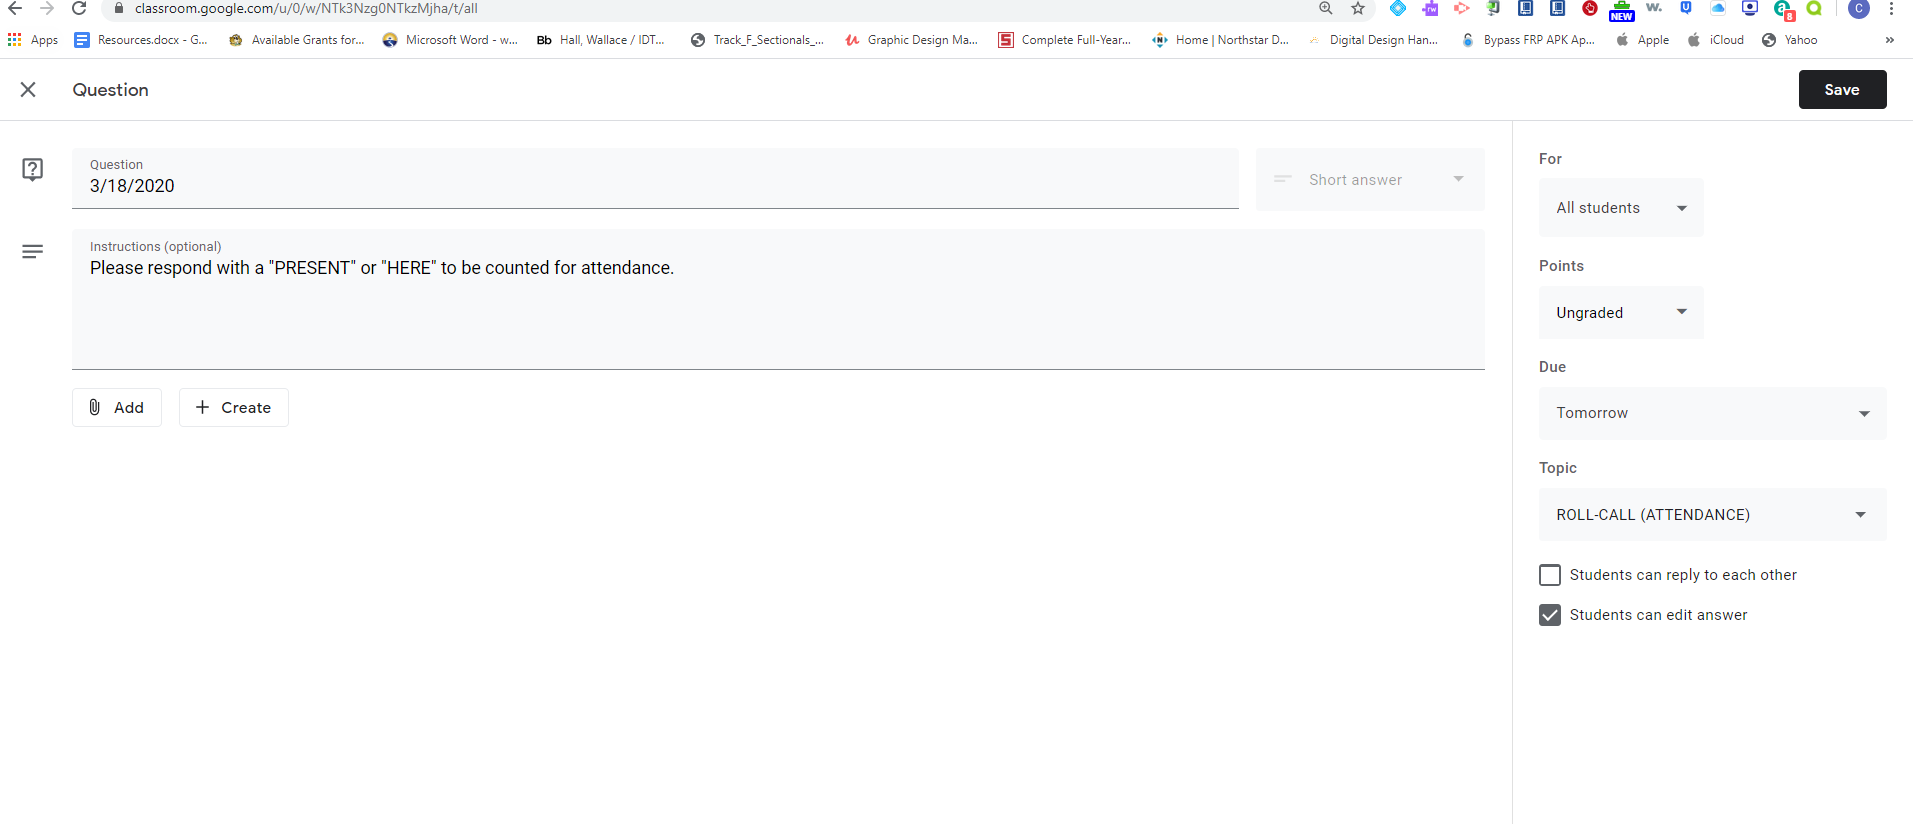Open the browser zoom magnifier icon

click(x=1325, y=8)
